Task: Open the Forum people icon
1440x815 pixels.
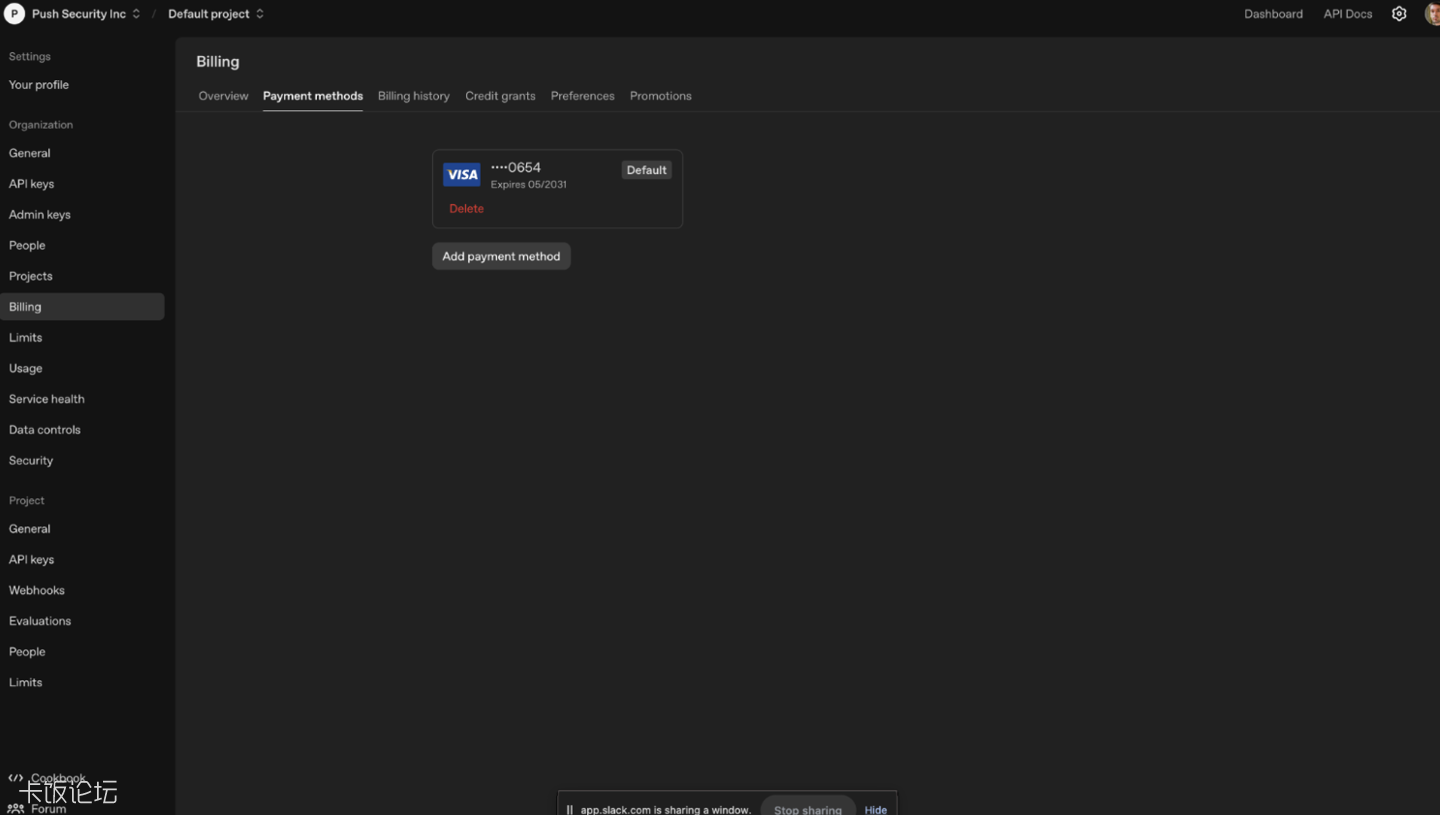Action: (16, 808)
